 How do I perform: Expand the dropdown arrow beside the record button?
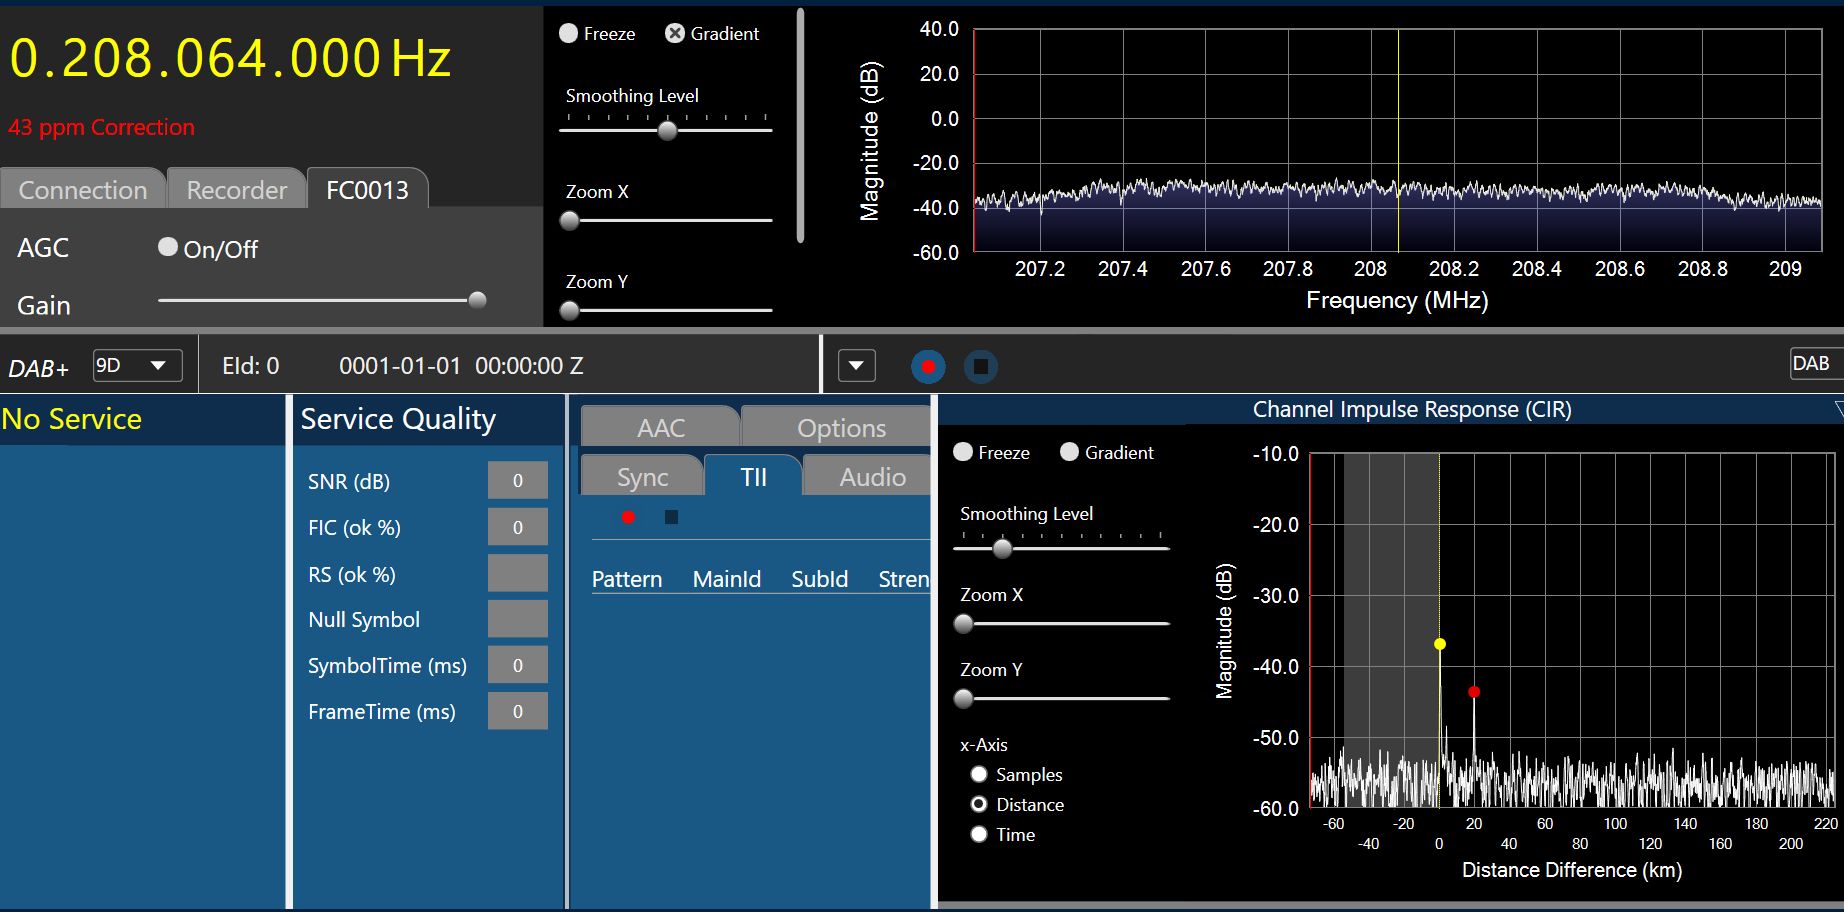click(856, 366)
